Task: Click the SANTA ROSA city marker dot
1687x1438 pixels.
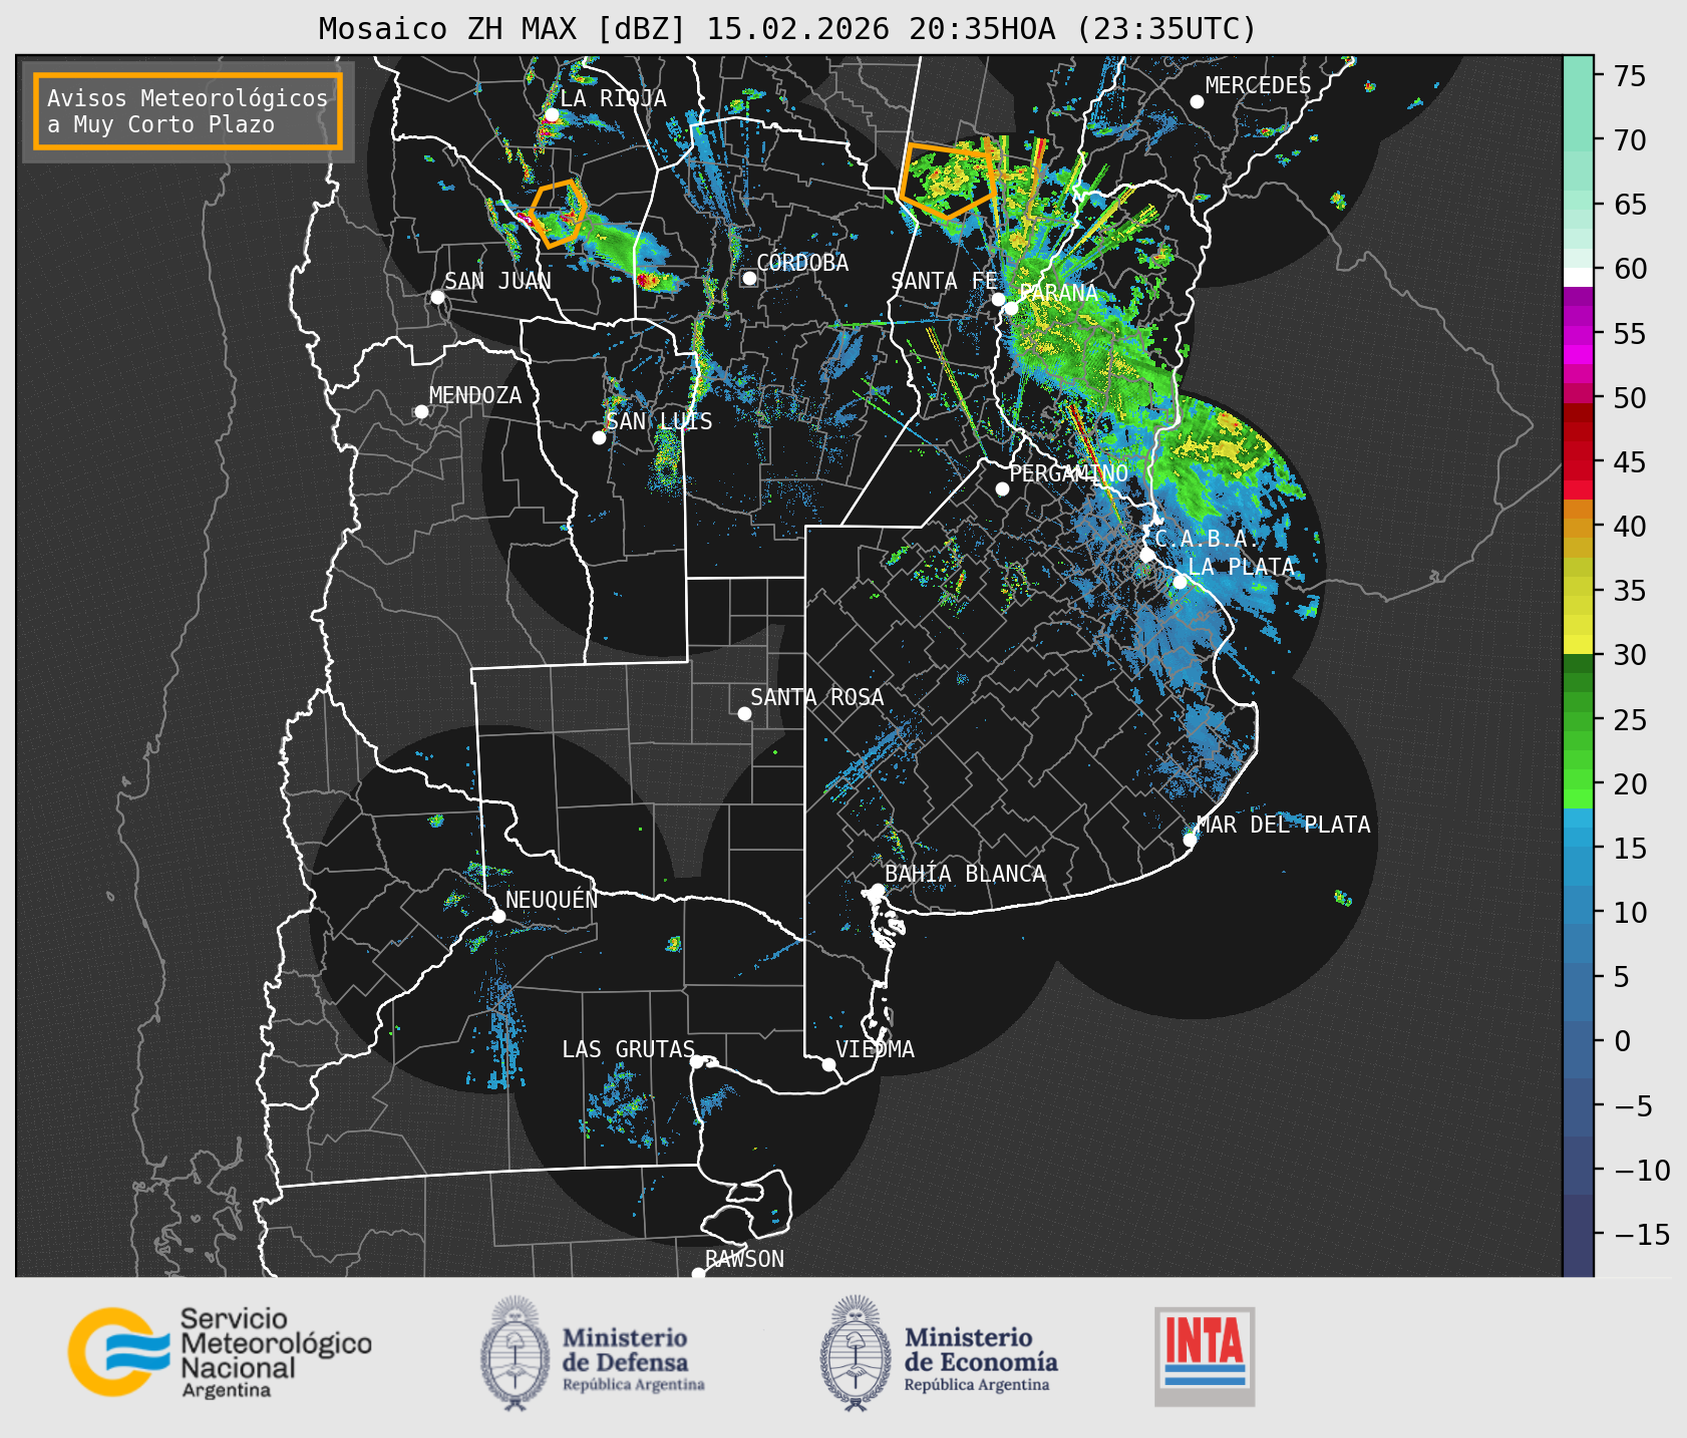Action: pyautogui.click(x=744, y=713)
